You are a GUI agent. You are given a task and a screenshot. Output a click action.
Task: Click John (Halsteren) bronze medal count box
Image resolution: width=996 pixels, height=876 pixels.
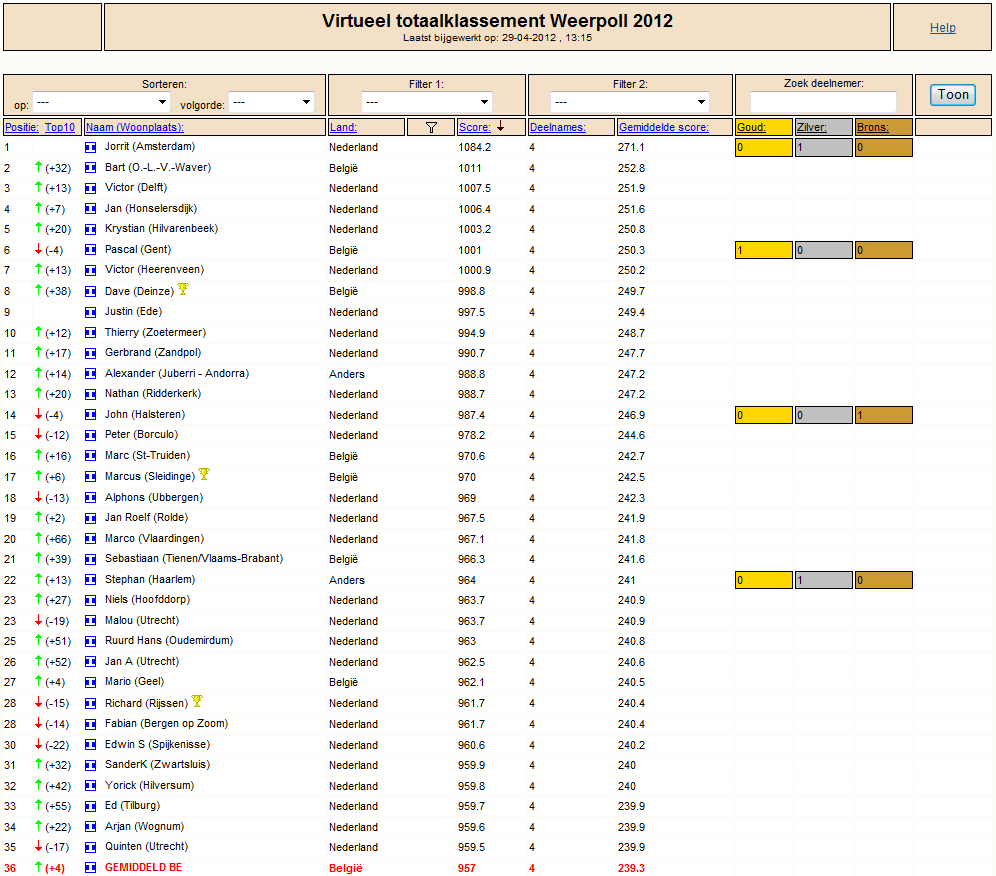[884, 415]
